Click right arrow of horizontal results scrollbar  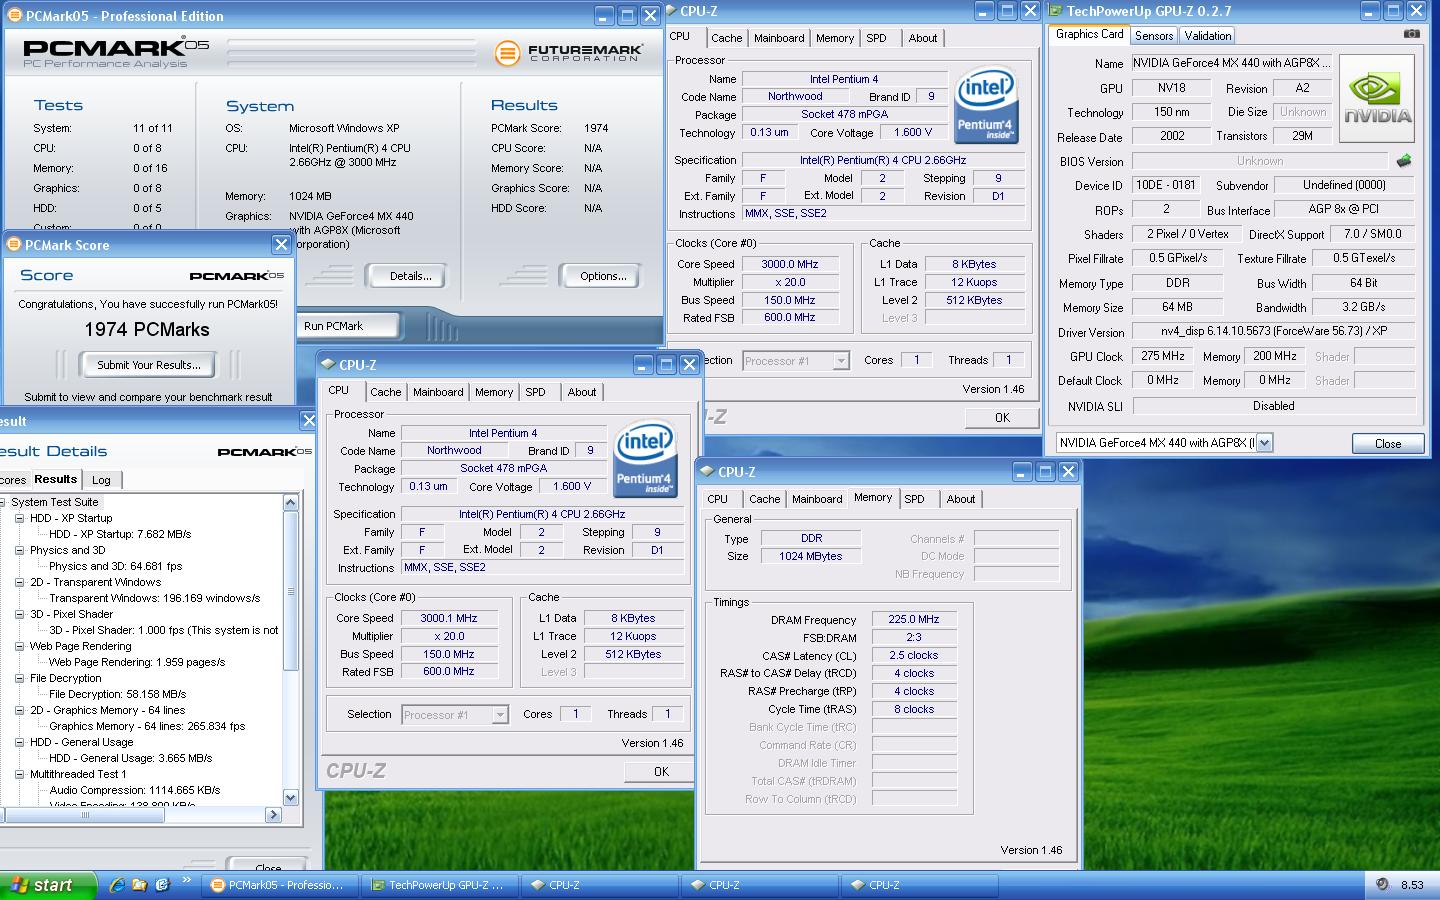point(273,815)
